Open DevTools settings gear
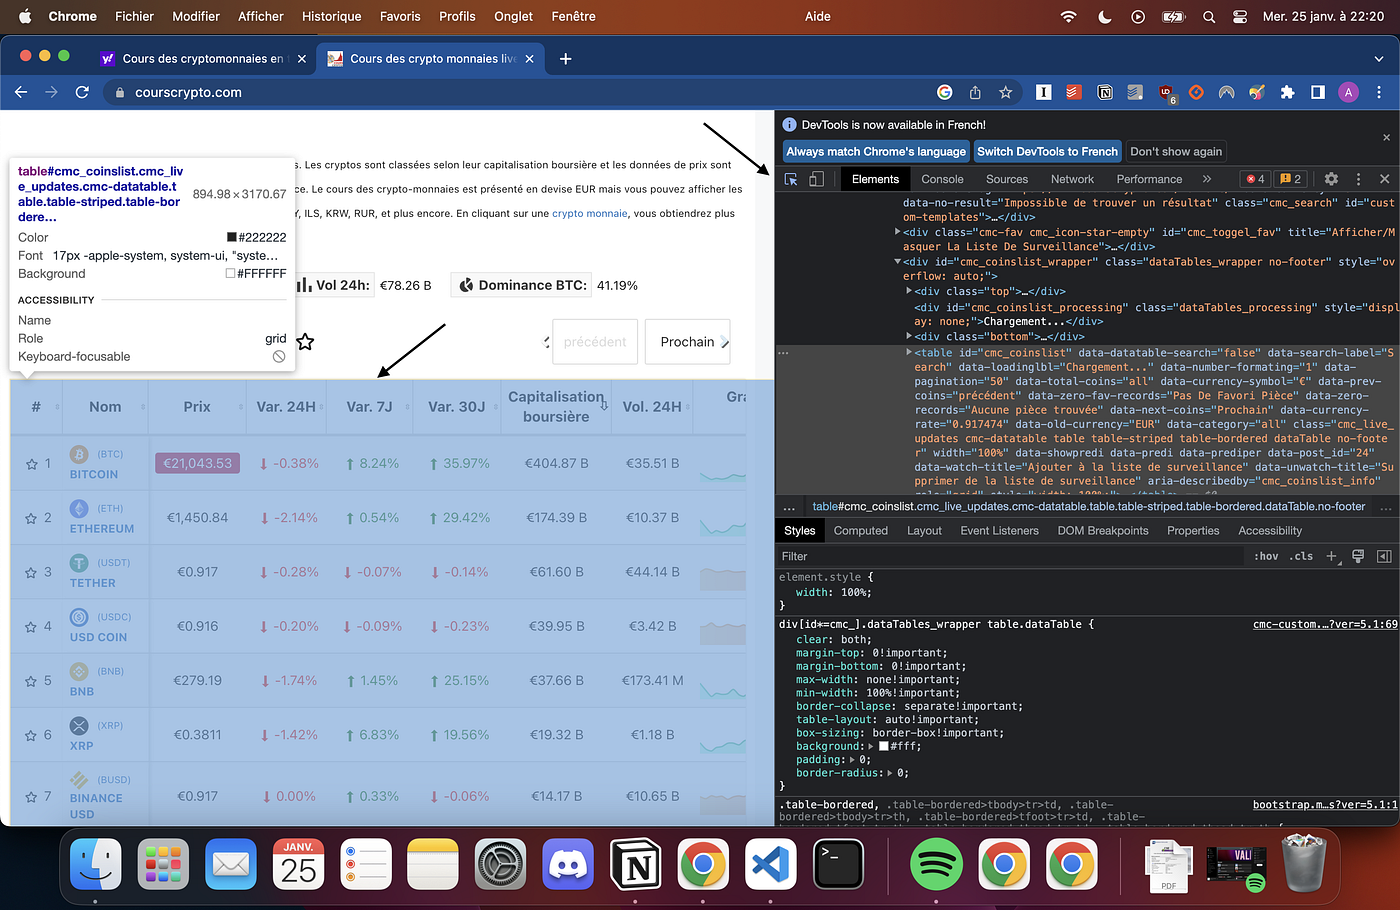Screen dimensions: 1400x910 coord(1331,179)
